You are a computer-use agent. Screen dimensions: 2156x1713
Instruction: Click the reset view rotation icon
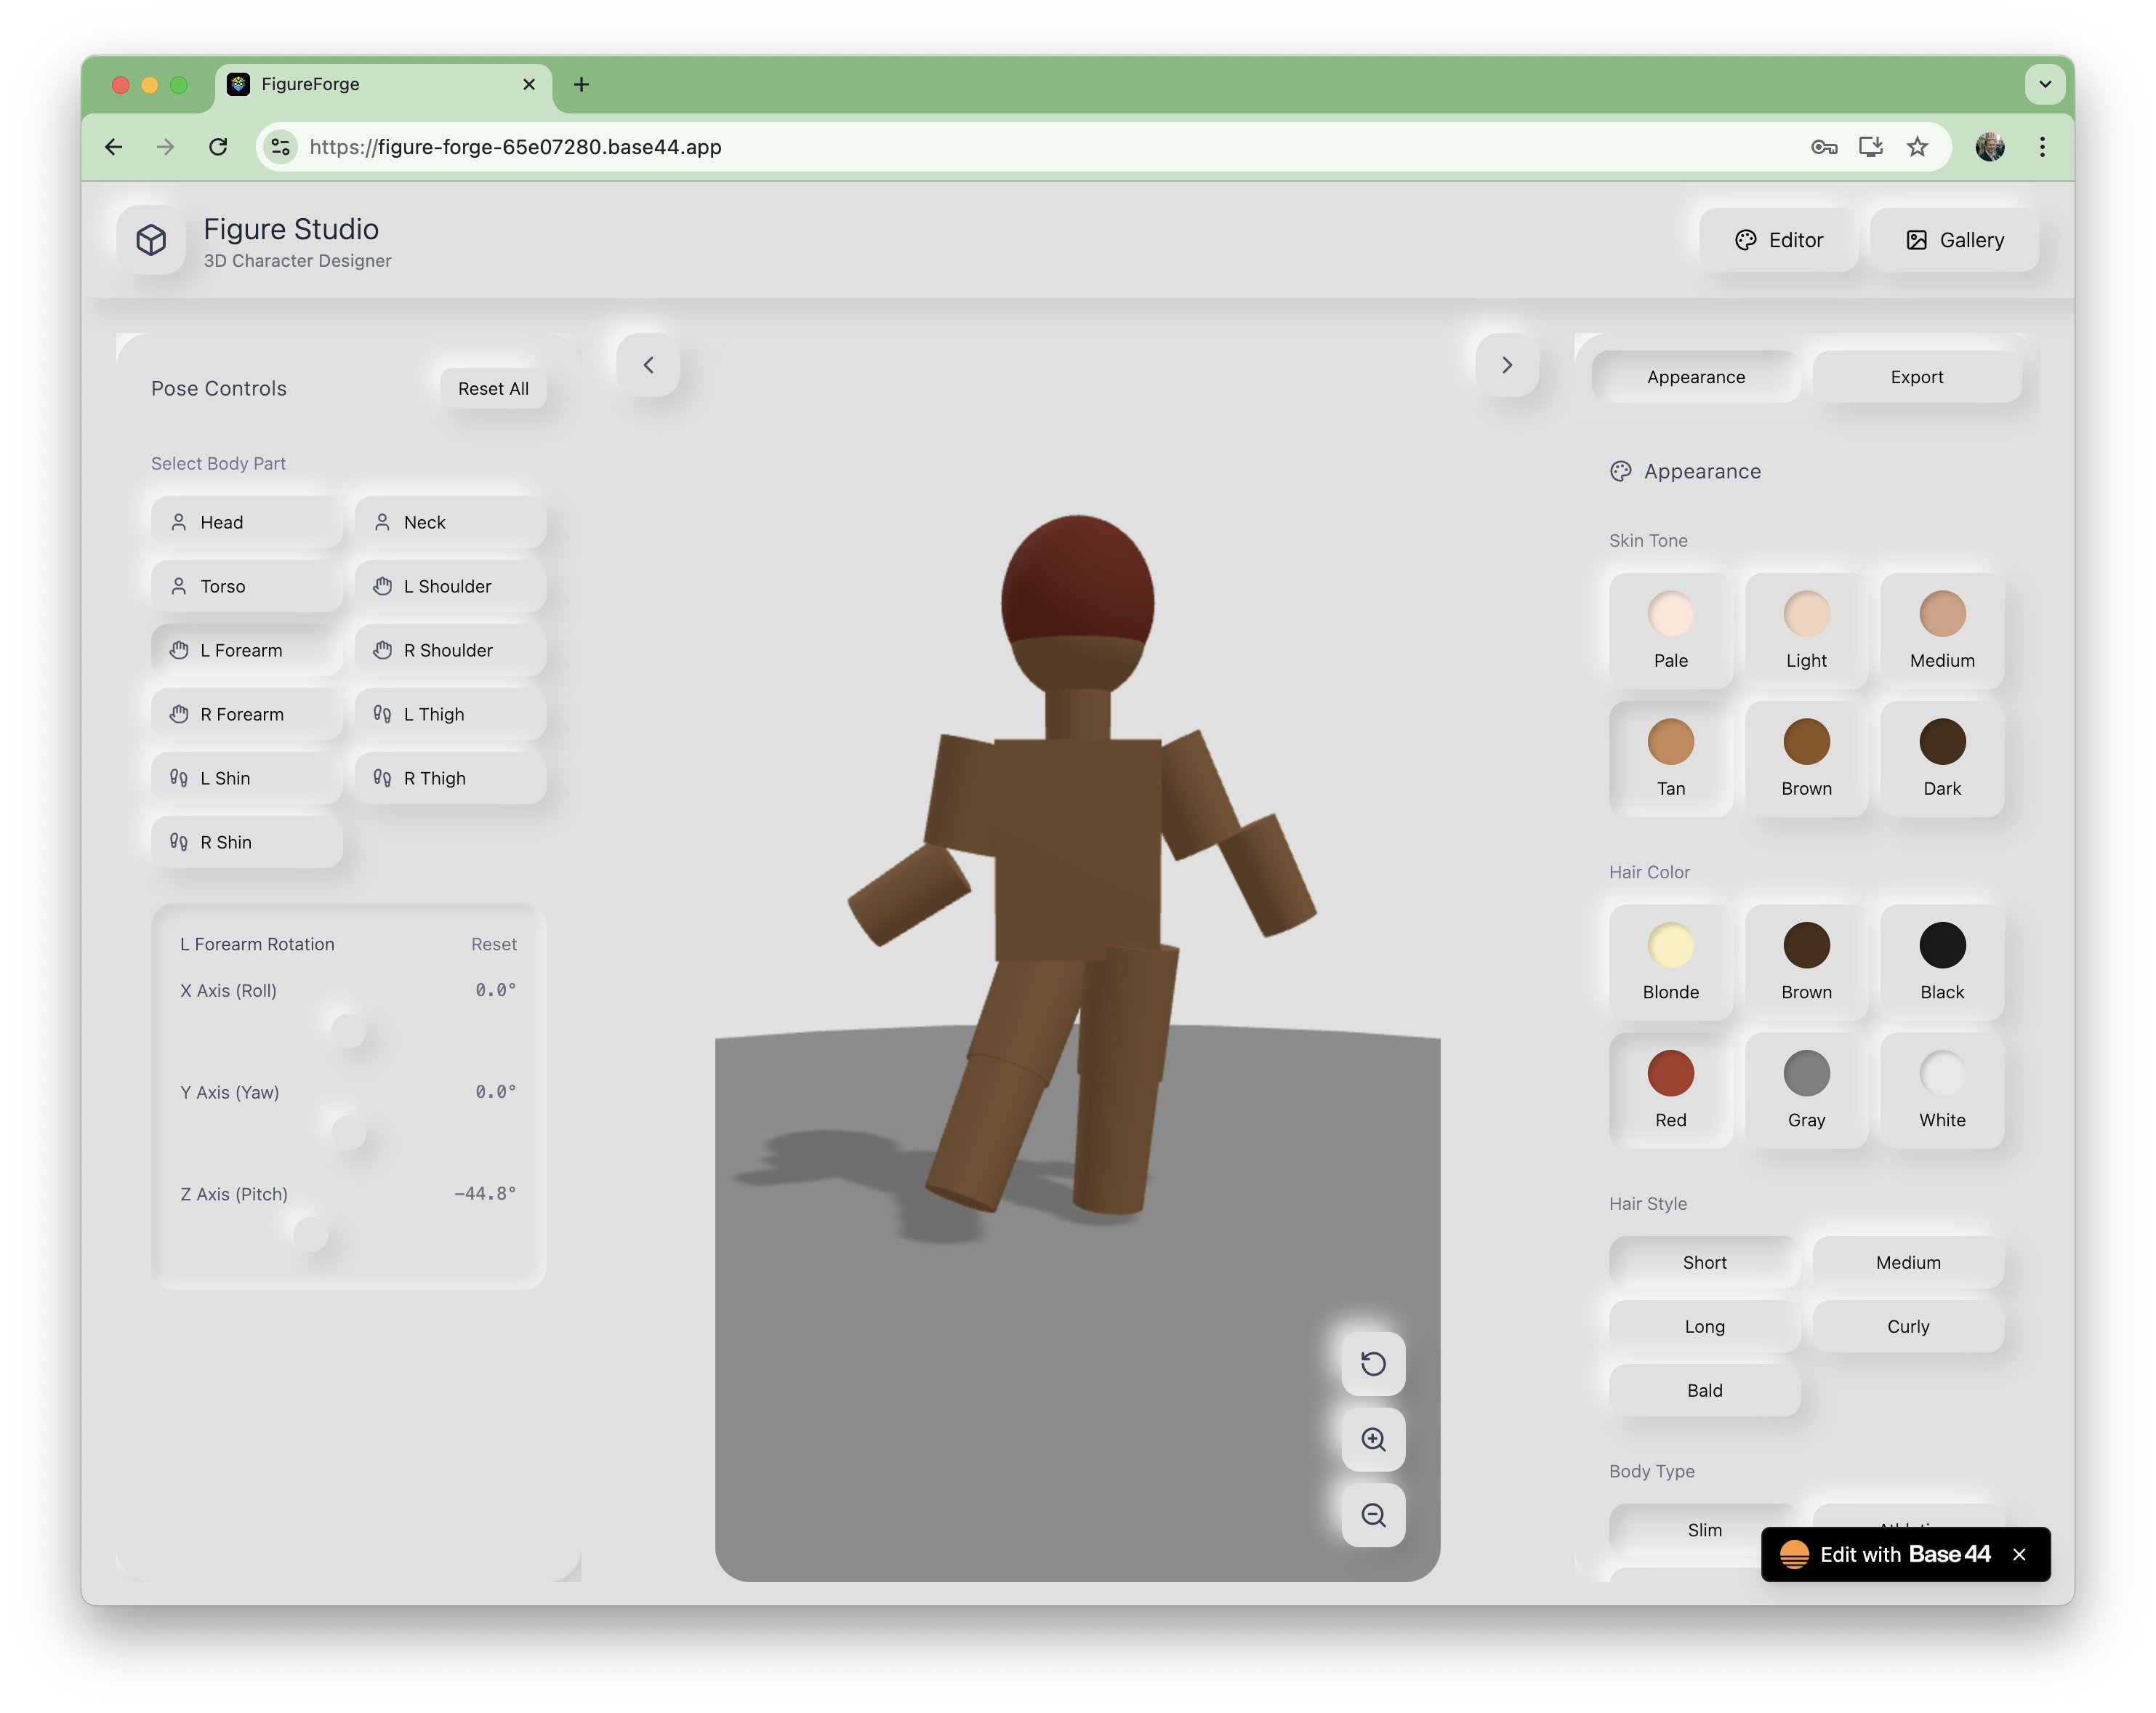click(1373, 1364)
